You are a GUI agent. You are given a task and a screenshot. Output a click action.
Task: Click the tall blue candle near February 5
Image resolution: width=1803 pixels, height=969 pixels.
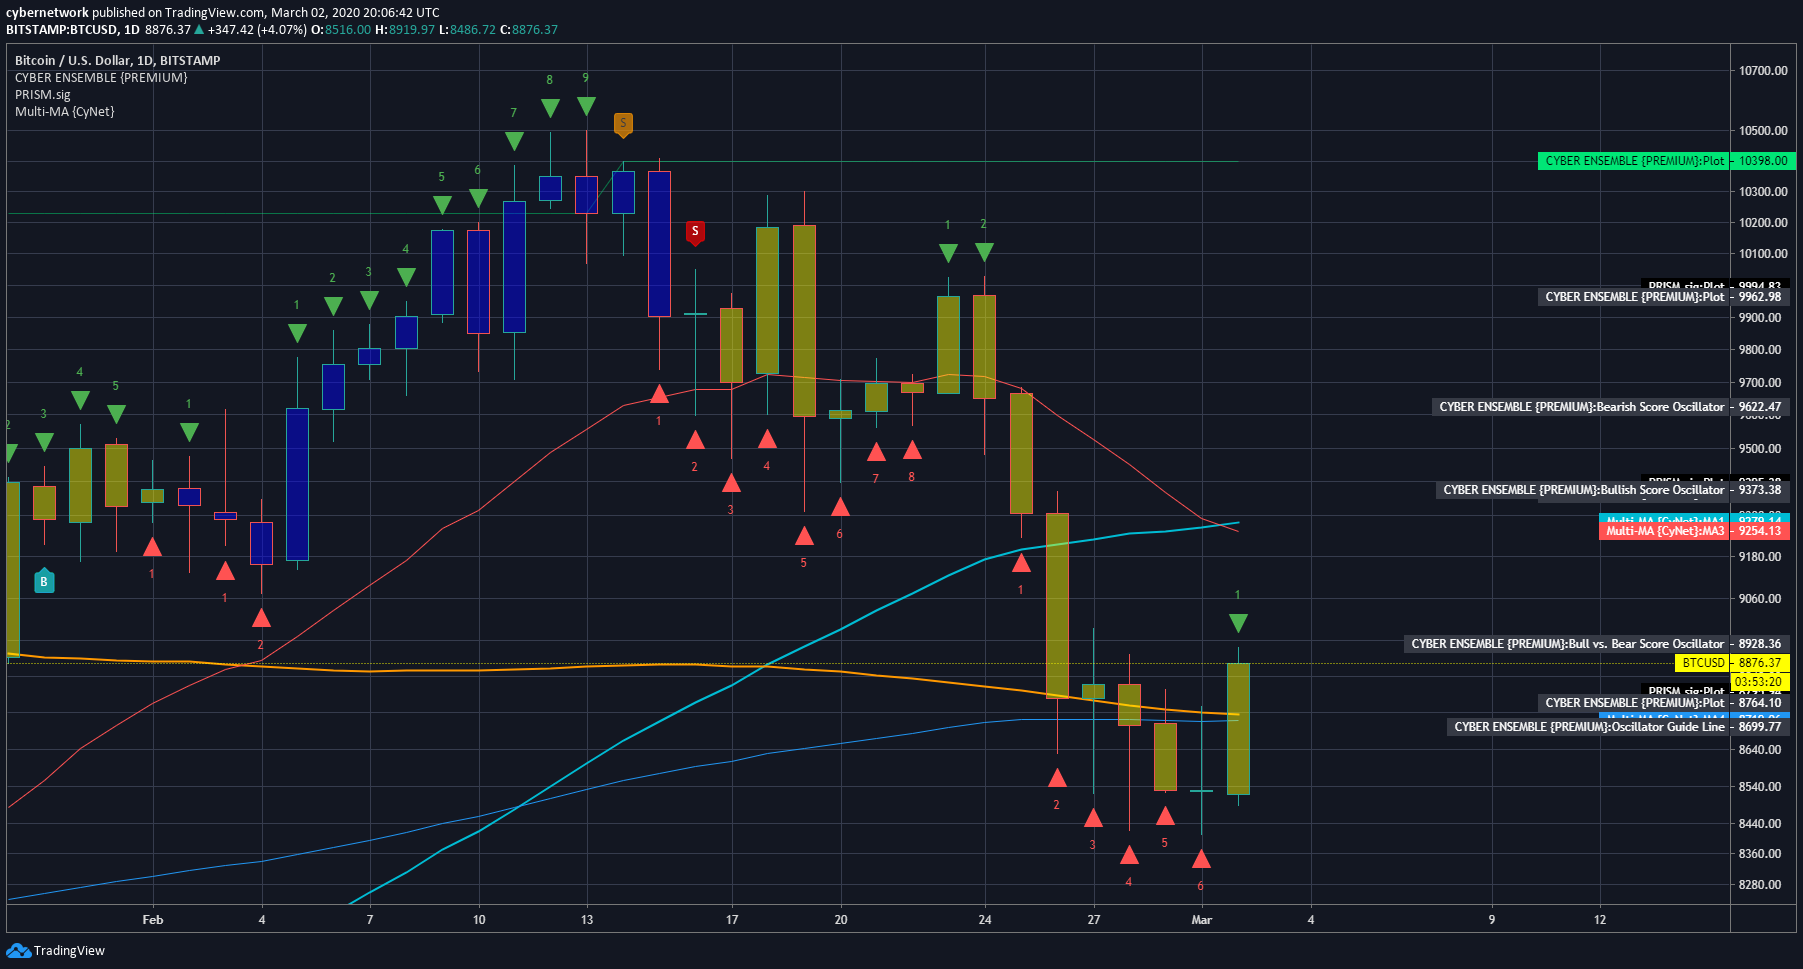(297, 484)
